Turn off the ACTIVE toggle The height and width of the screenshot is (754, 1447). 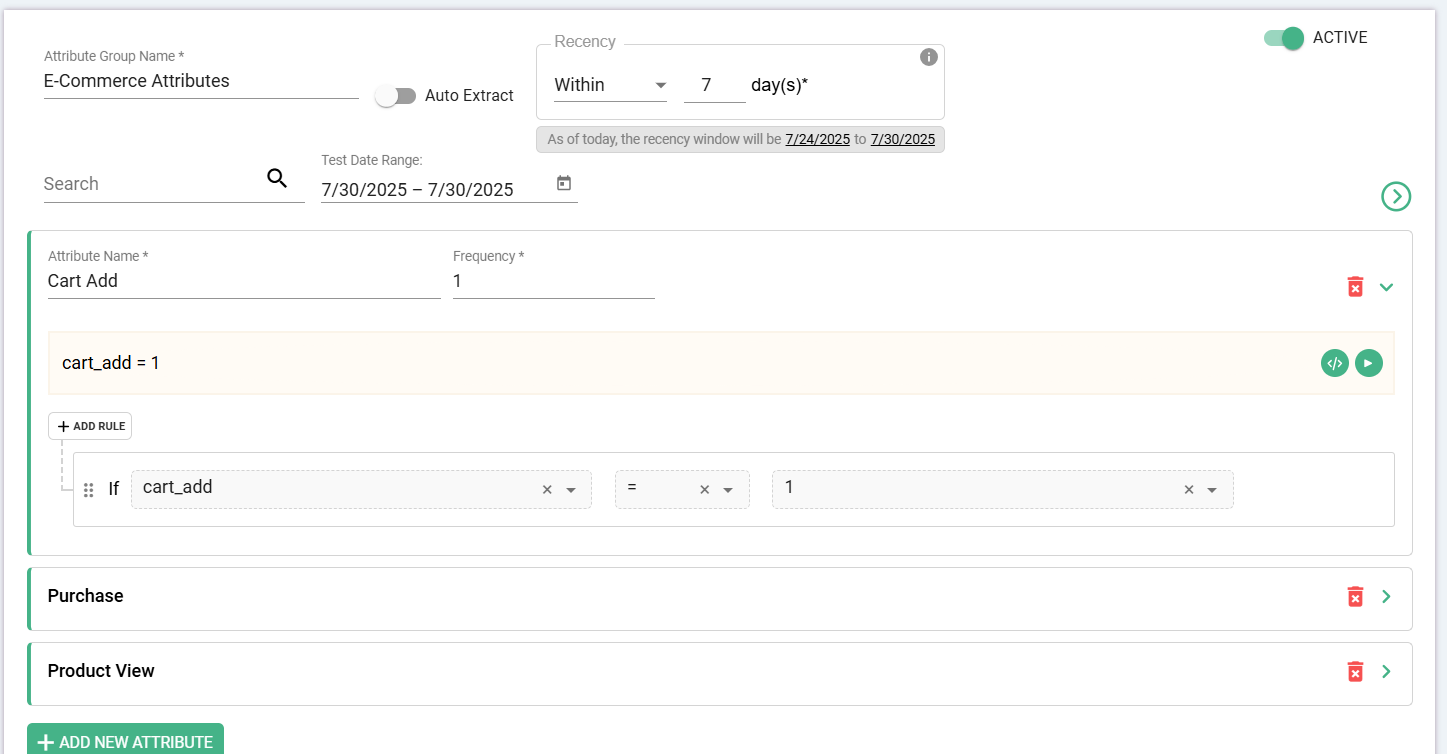tap(1284, 38)
